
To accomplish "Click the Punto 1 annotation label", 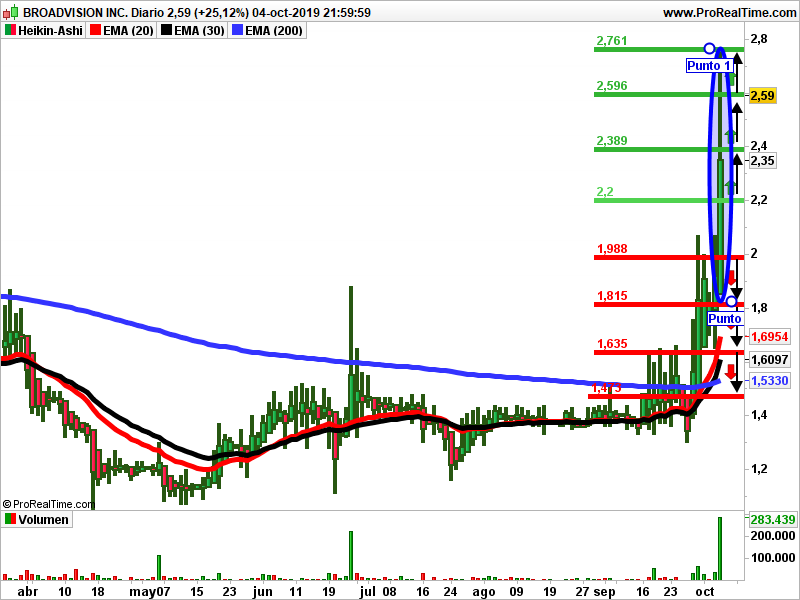I will (x=708, y=66).
